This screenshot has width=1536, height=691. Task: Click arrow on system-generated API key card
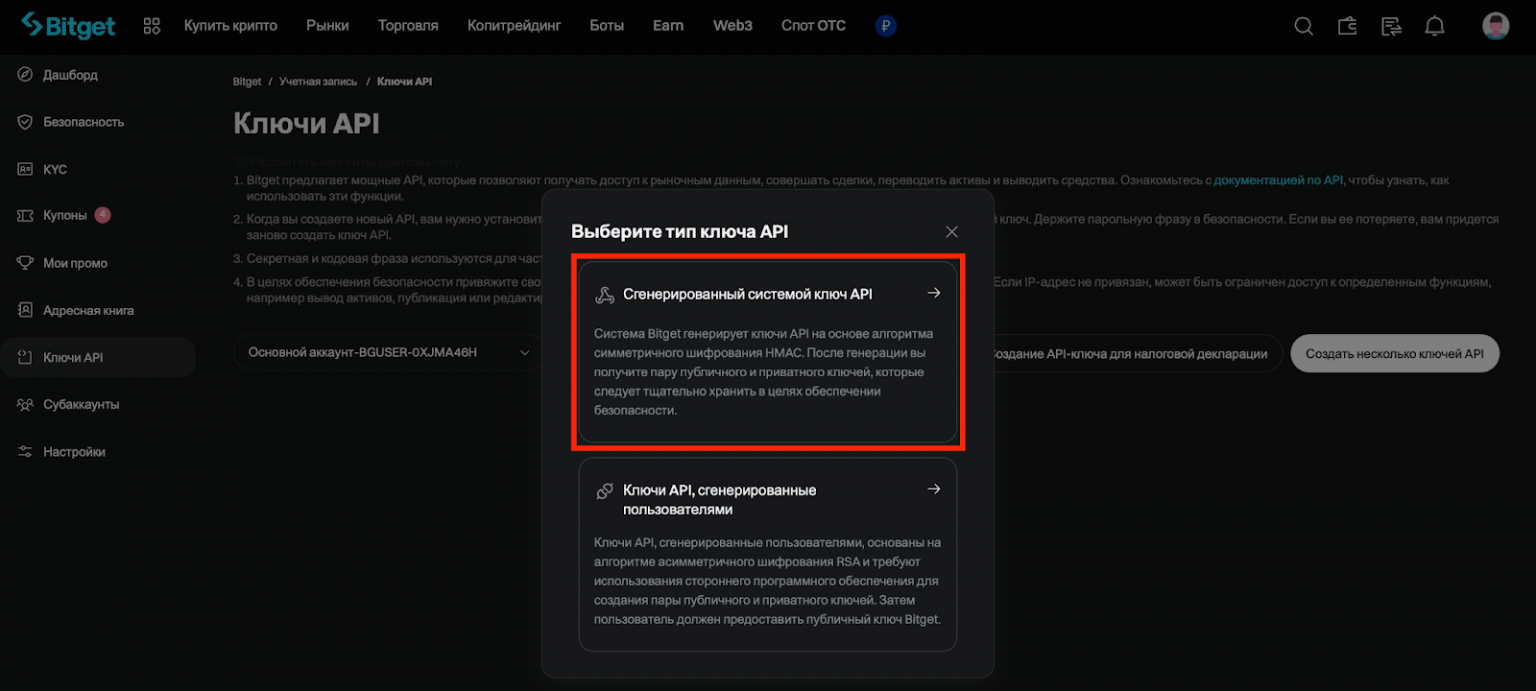point(933,293)
